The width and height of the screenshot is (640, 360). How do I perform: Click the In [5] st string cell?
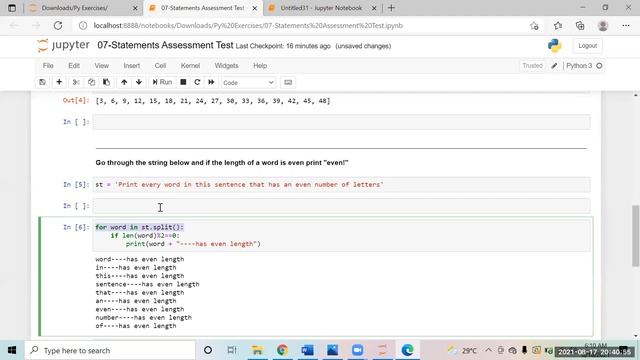point(341,184)
